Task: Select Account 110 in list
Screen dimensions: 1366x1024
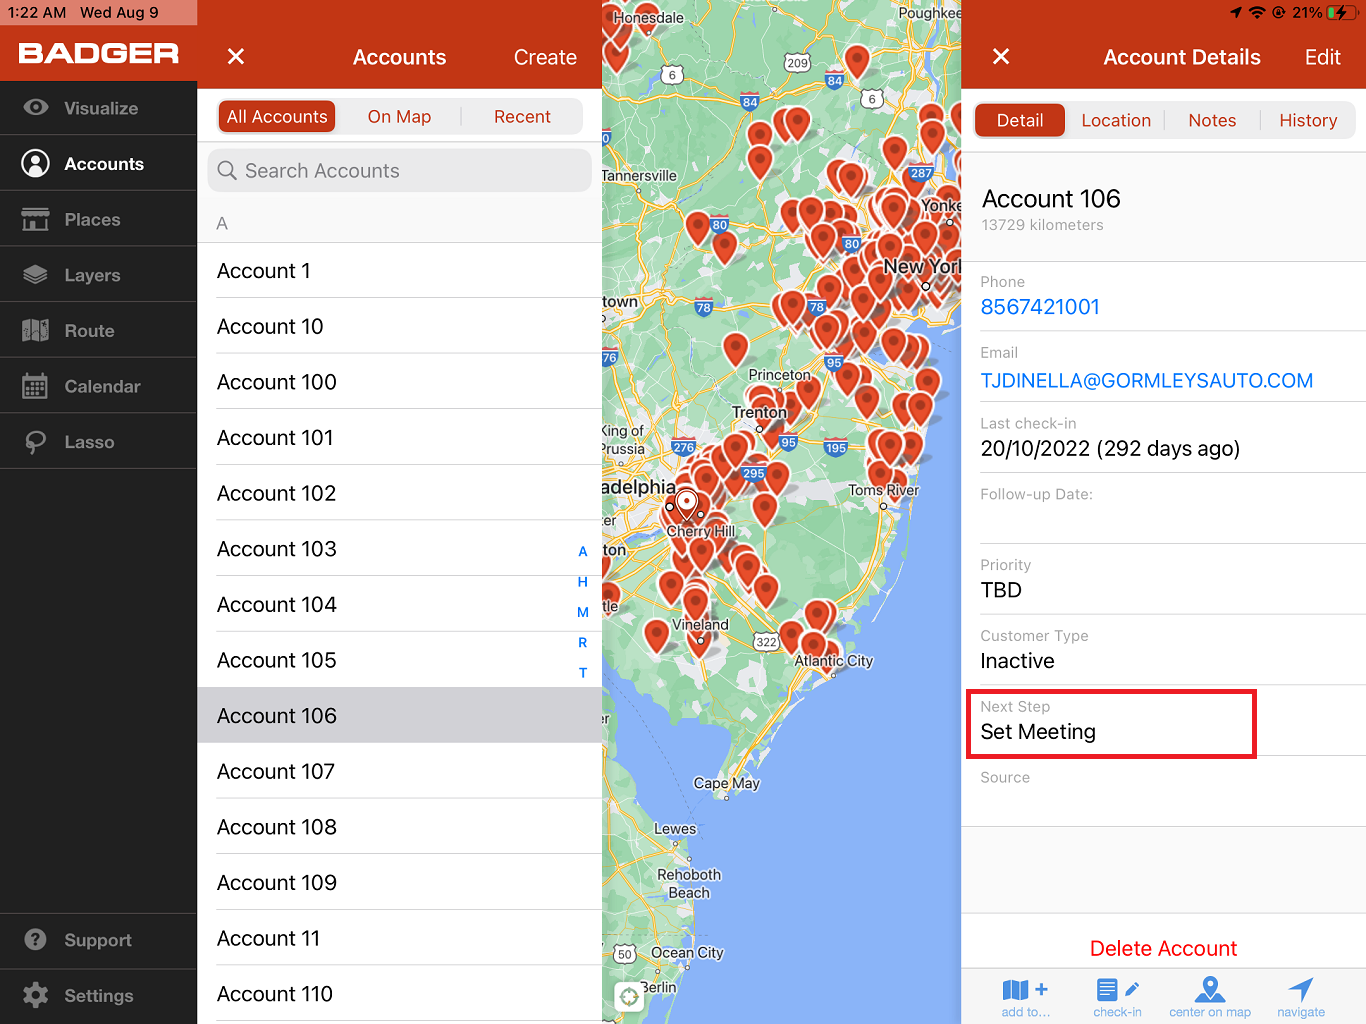Action: [x=400, y=994]
